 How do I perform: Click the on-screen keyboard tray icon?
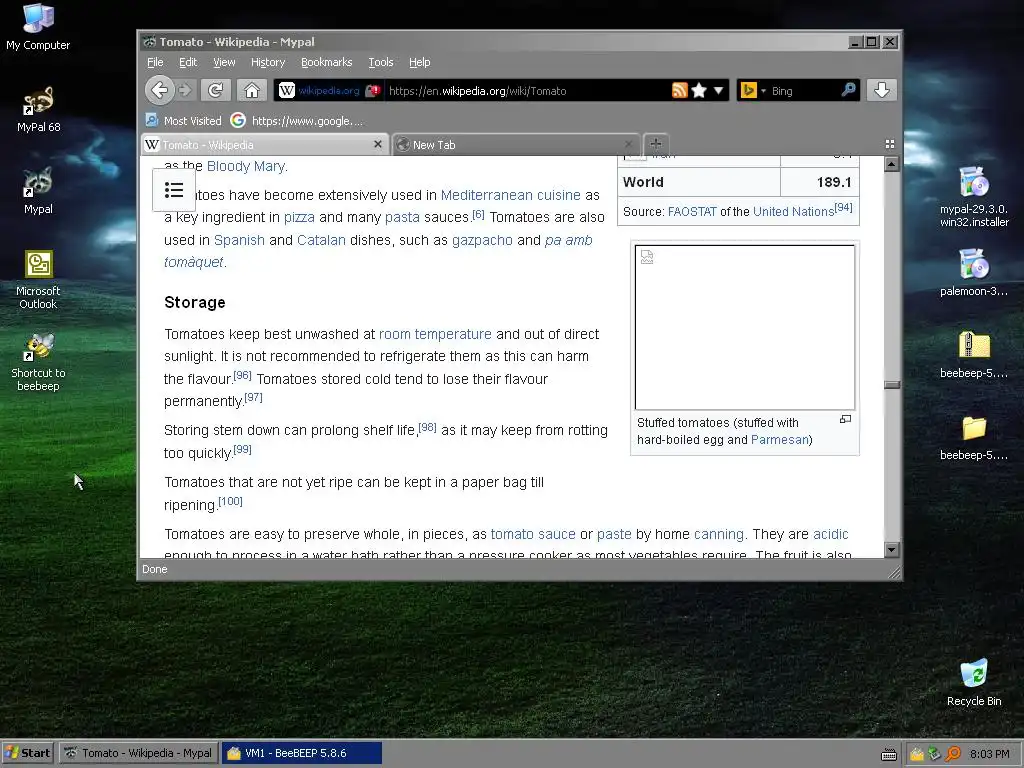[x=889, y=754]
